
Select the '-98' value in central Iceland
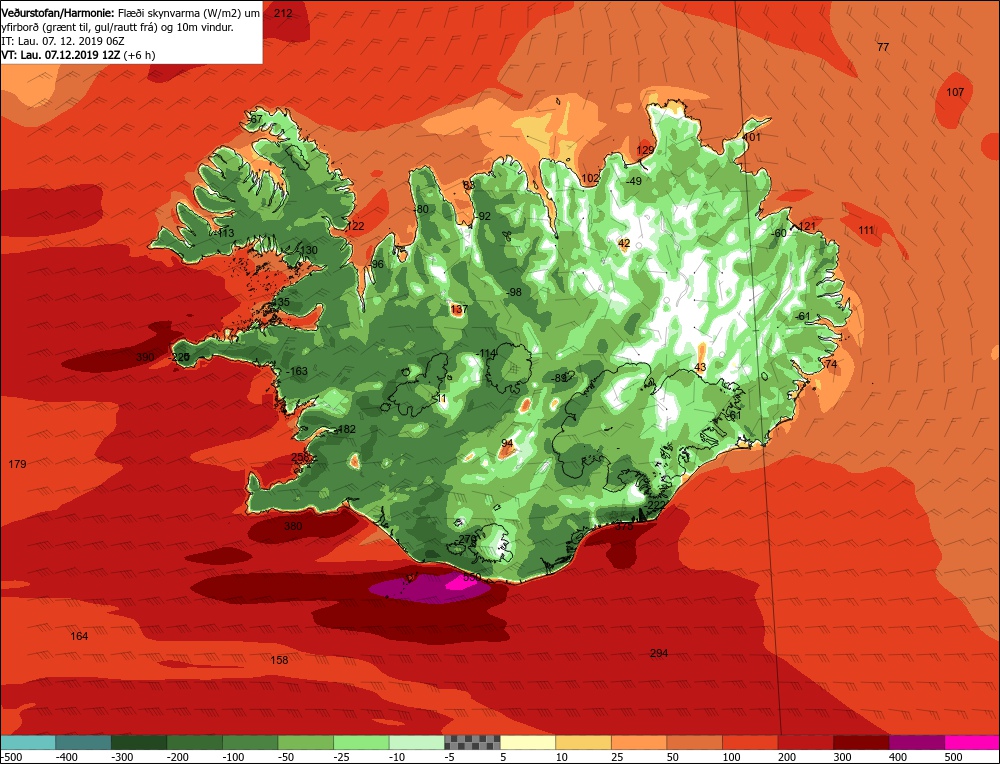point(513,293)
